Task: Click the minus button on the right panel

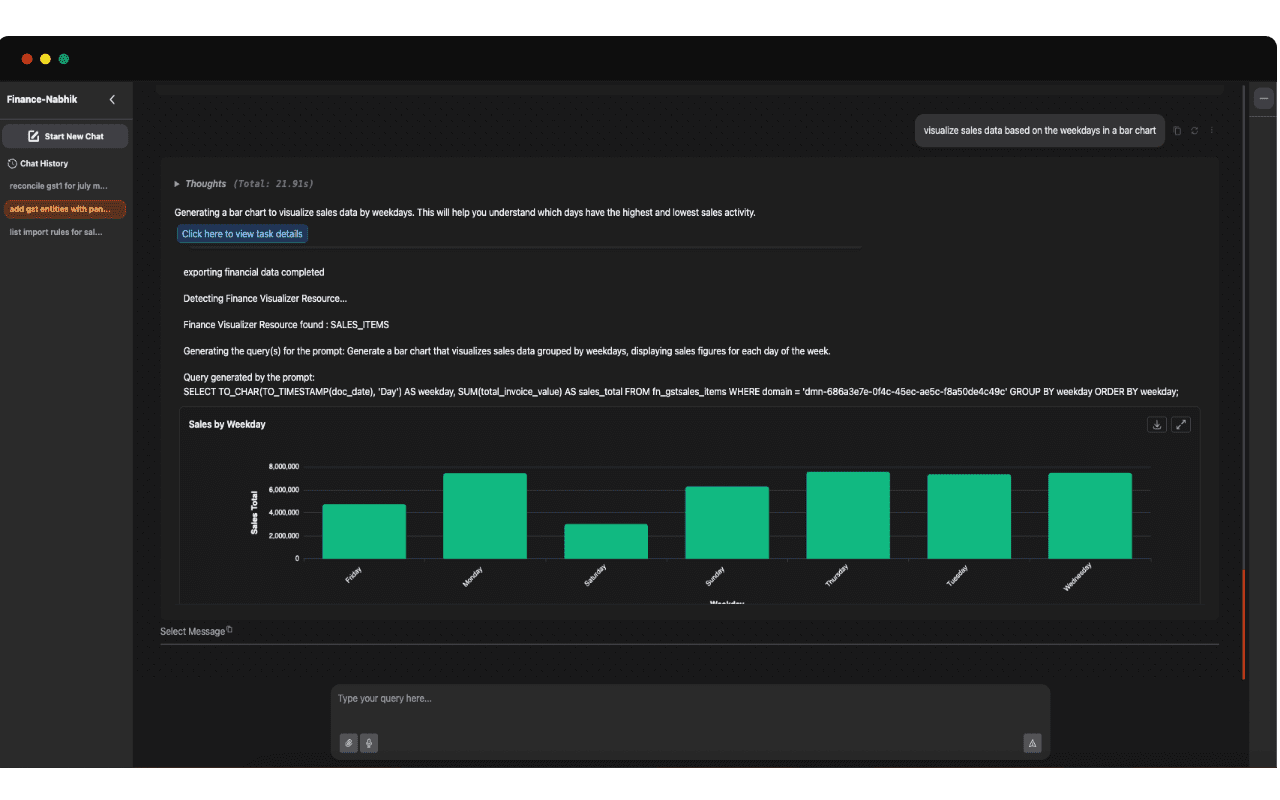Action: point(1264,98)
